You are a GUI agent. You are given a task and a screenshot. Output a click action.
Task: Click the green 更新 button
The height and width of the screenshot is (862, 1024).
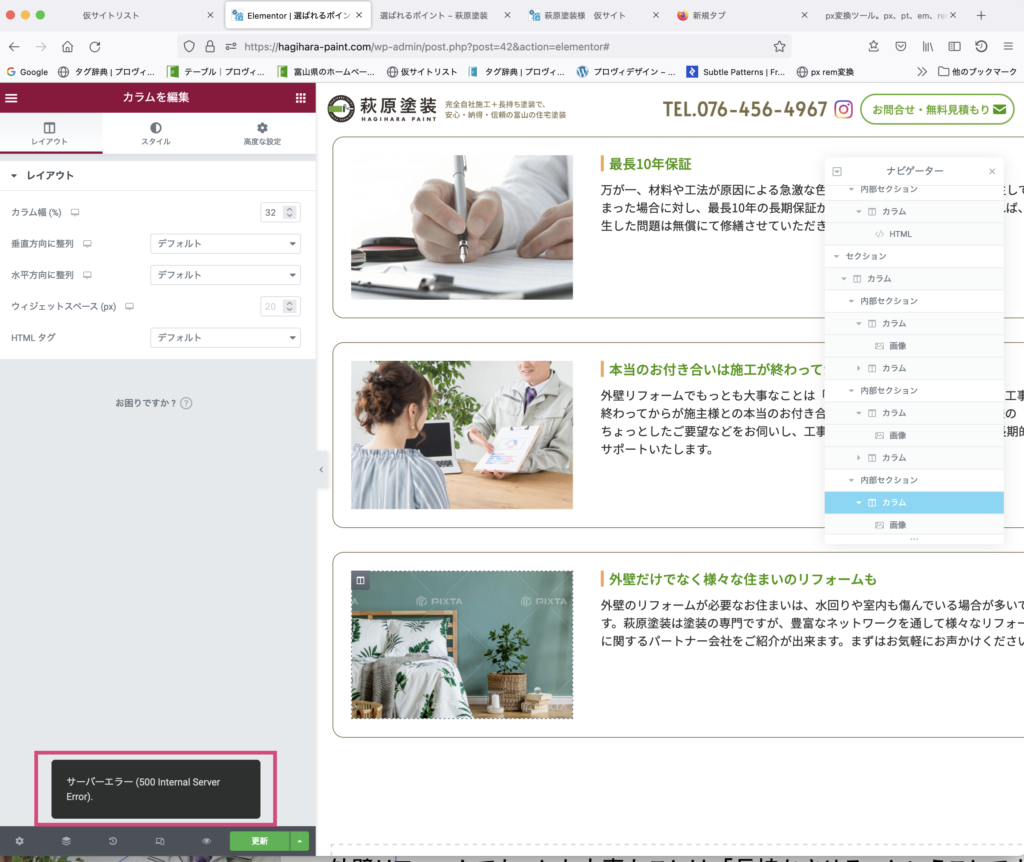pyautogui.click(x=259, y=841)
